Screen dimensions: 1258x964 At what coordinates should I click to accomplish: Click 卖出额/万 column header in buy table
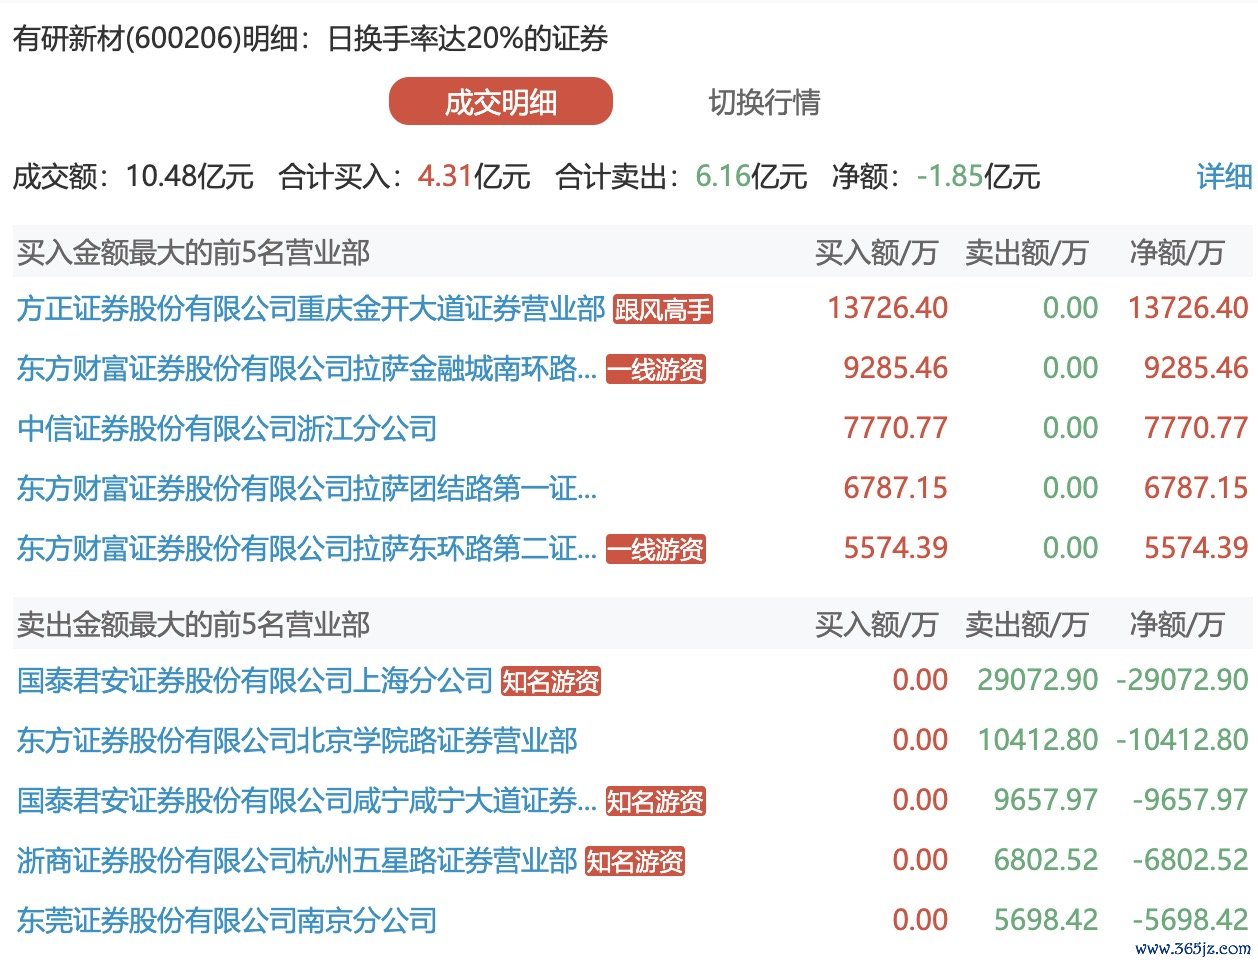click(x=1026, y=253)
